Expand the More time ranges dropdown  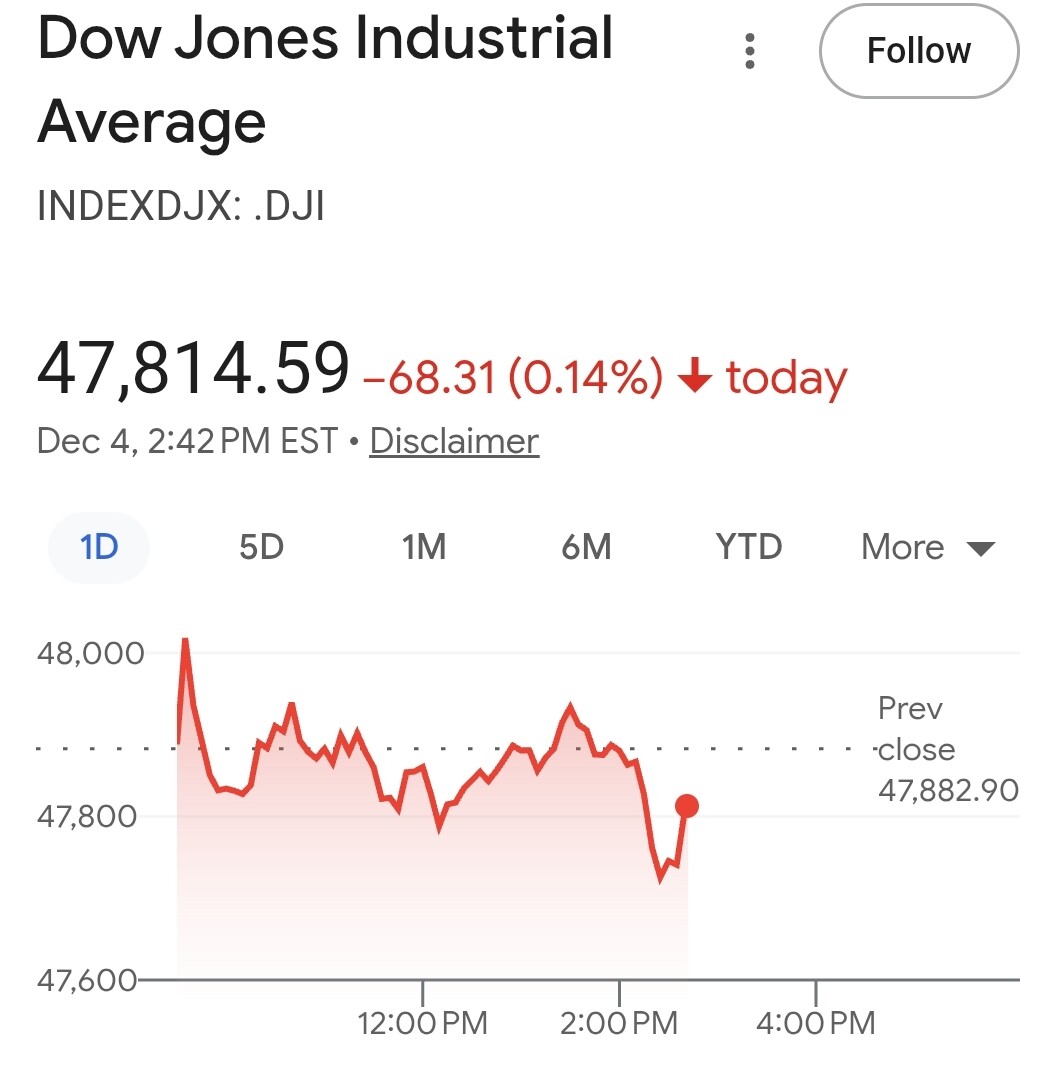click(928, 547)
